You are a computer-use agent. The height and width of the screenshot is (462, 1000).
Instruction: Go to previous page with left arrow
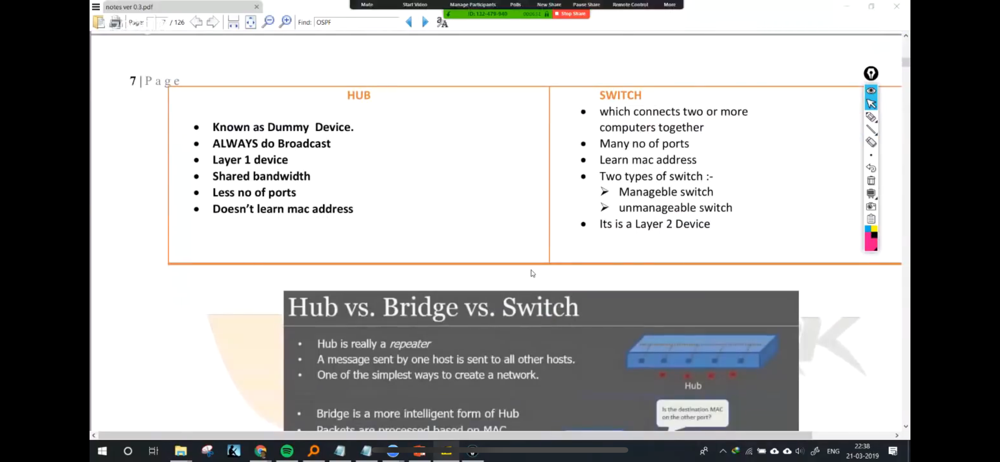click(196, 22)
